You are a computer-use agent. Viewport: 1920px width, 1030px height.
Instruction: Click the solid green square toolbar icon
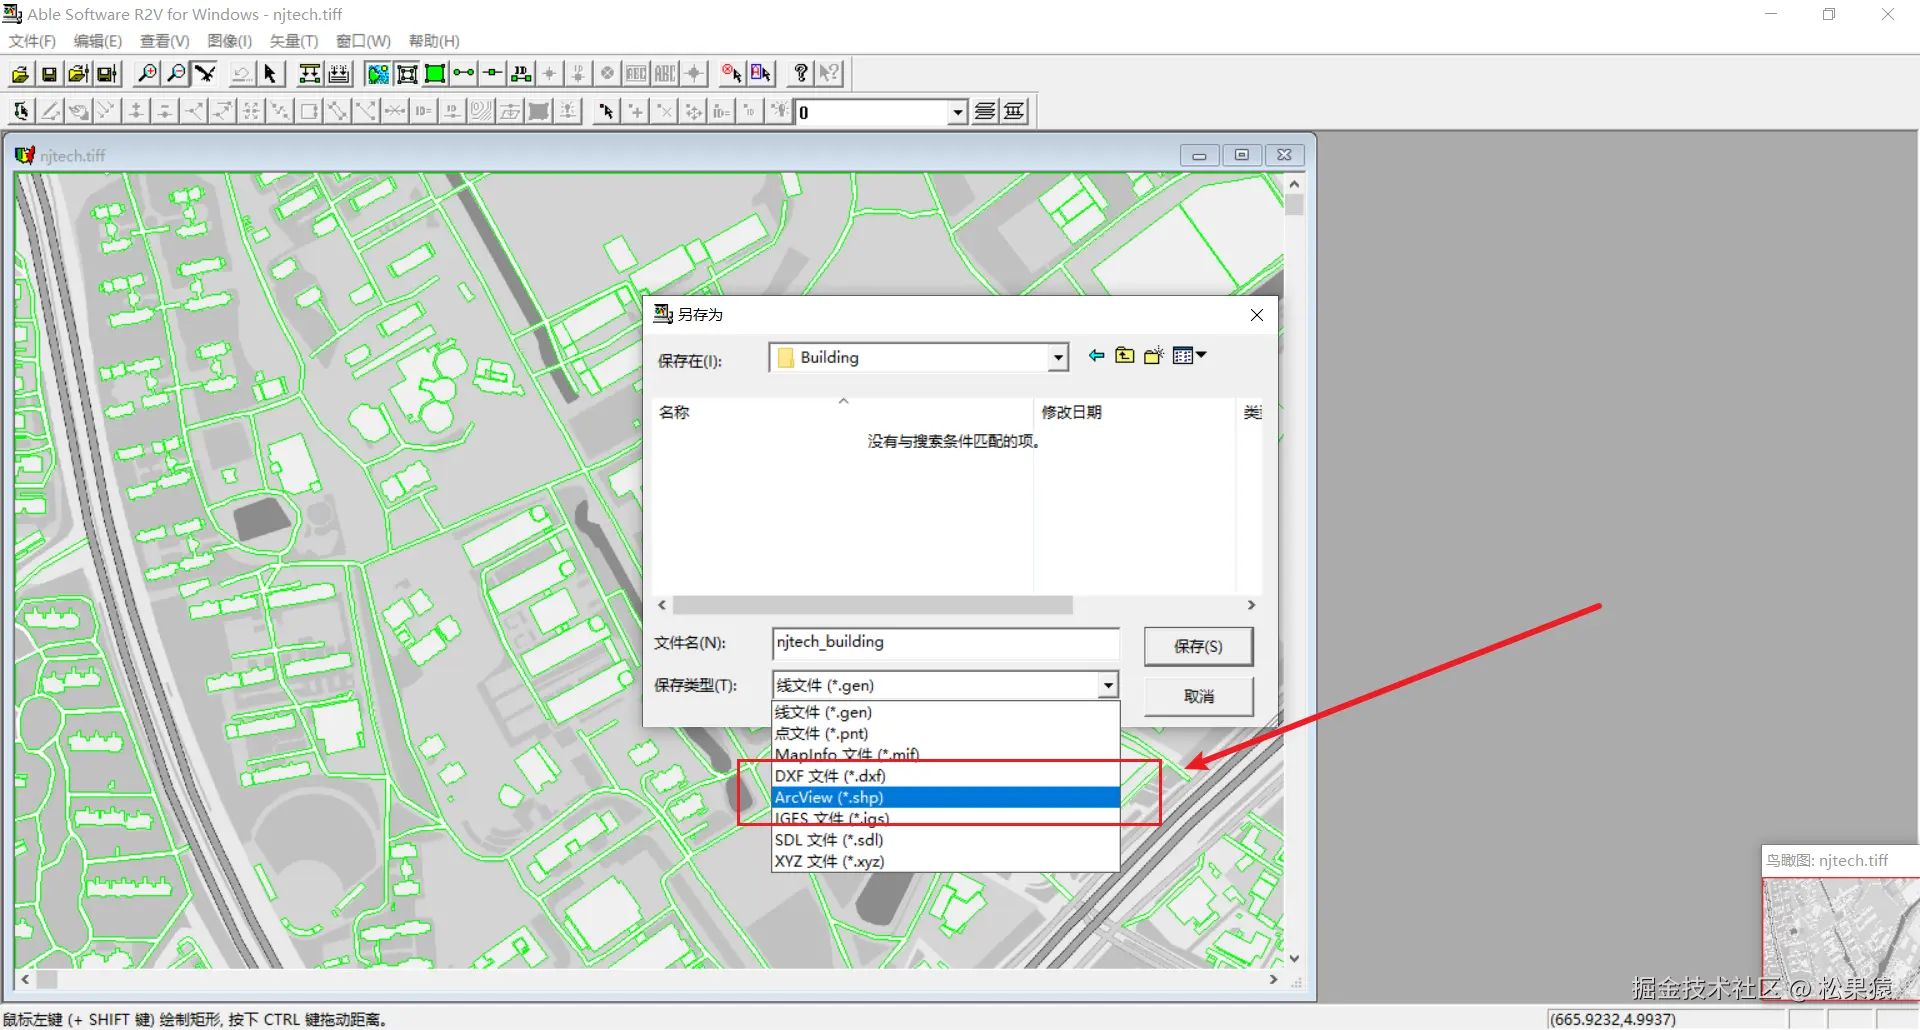435,74
